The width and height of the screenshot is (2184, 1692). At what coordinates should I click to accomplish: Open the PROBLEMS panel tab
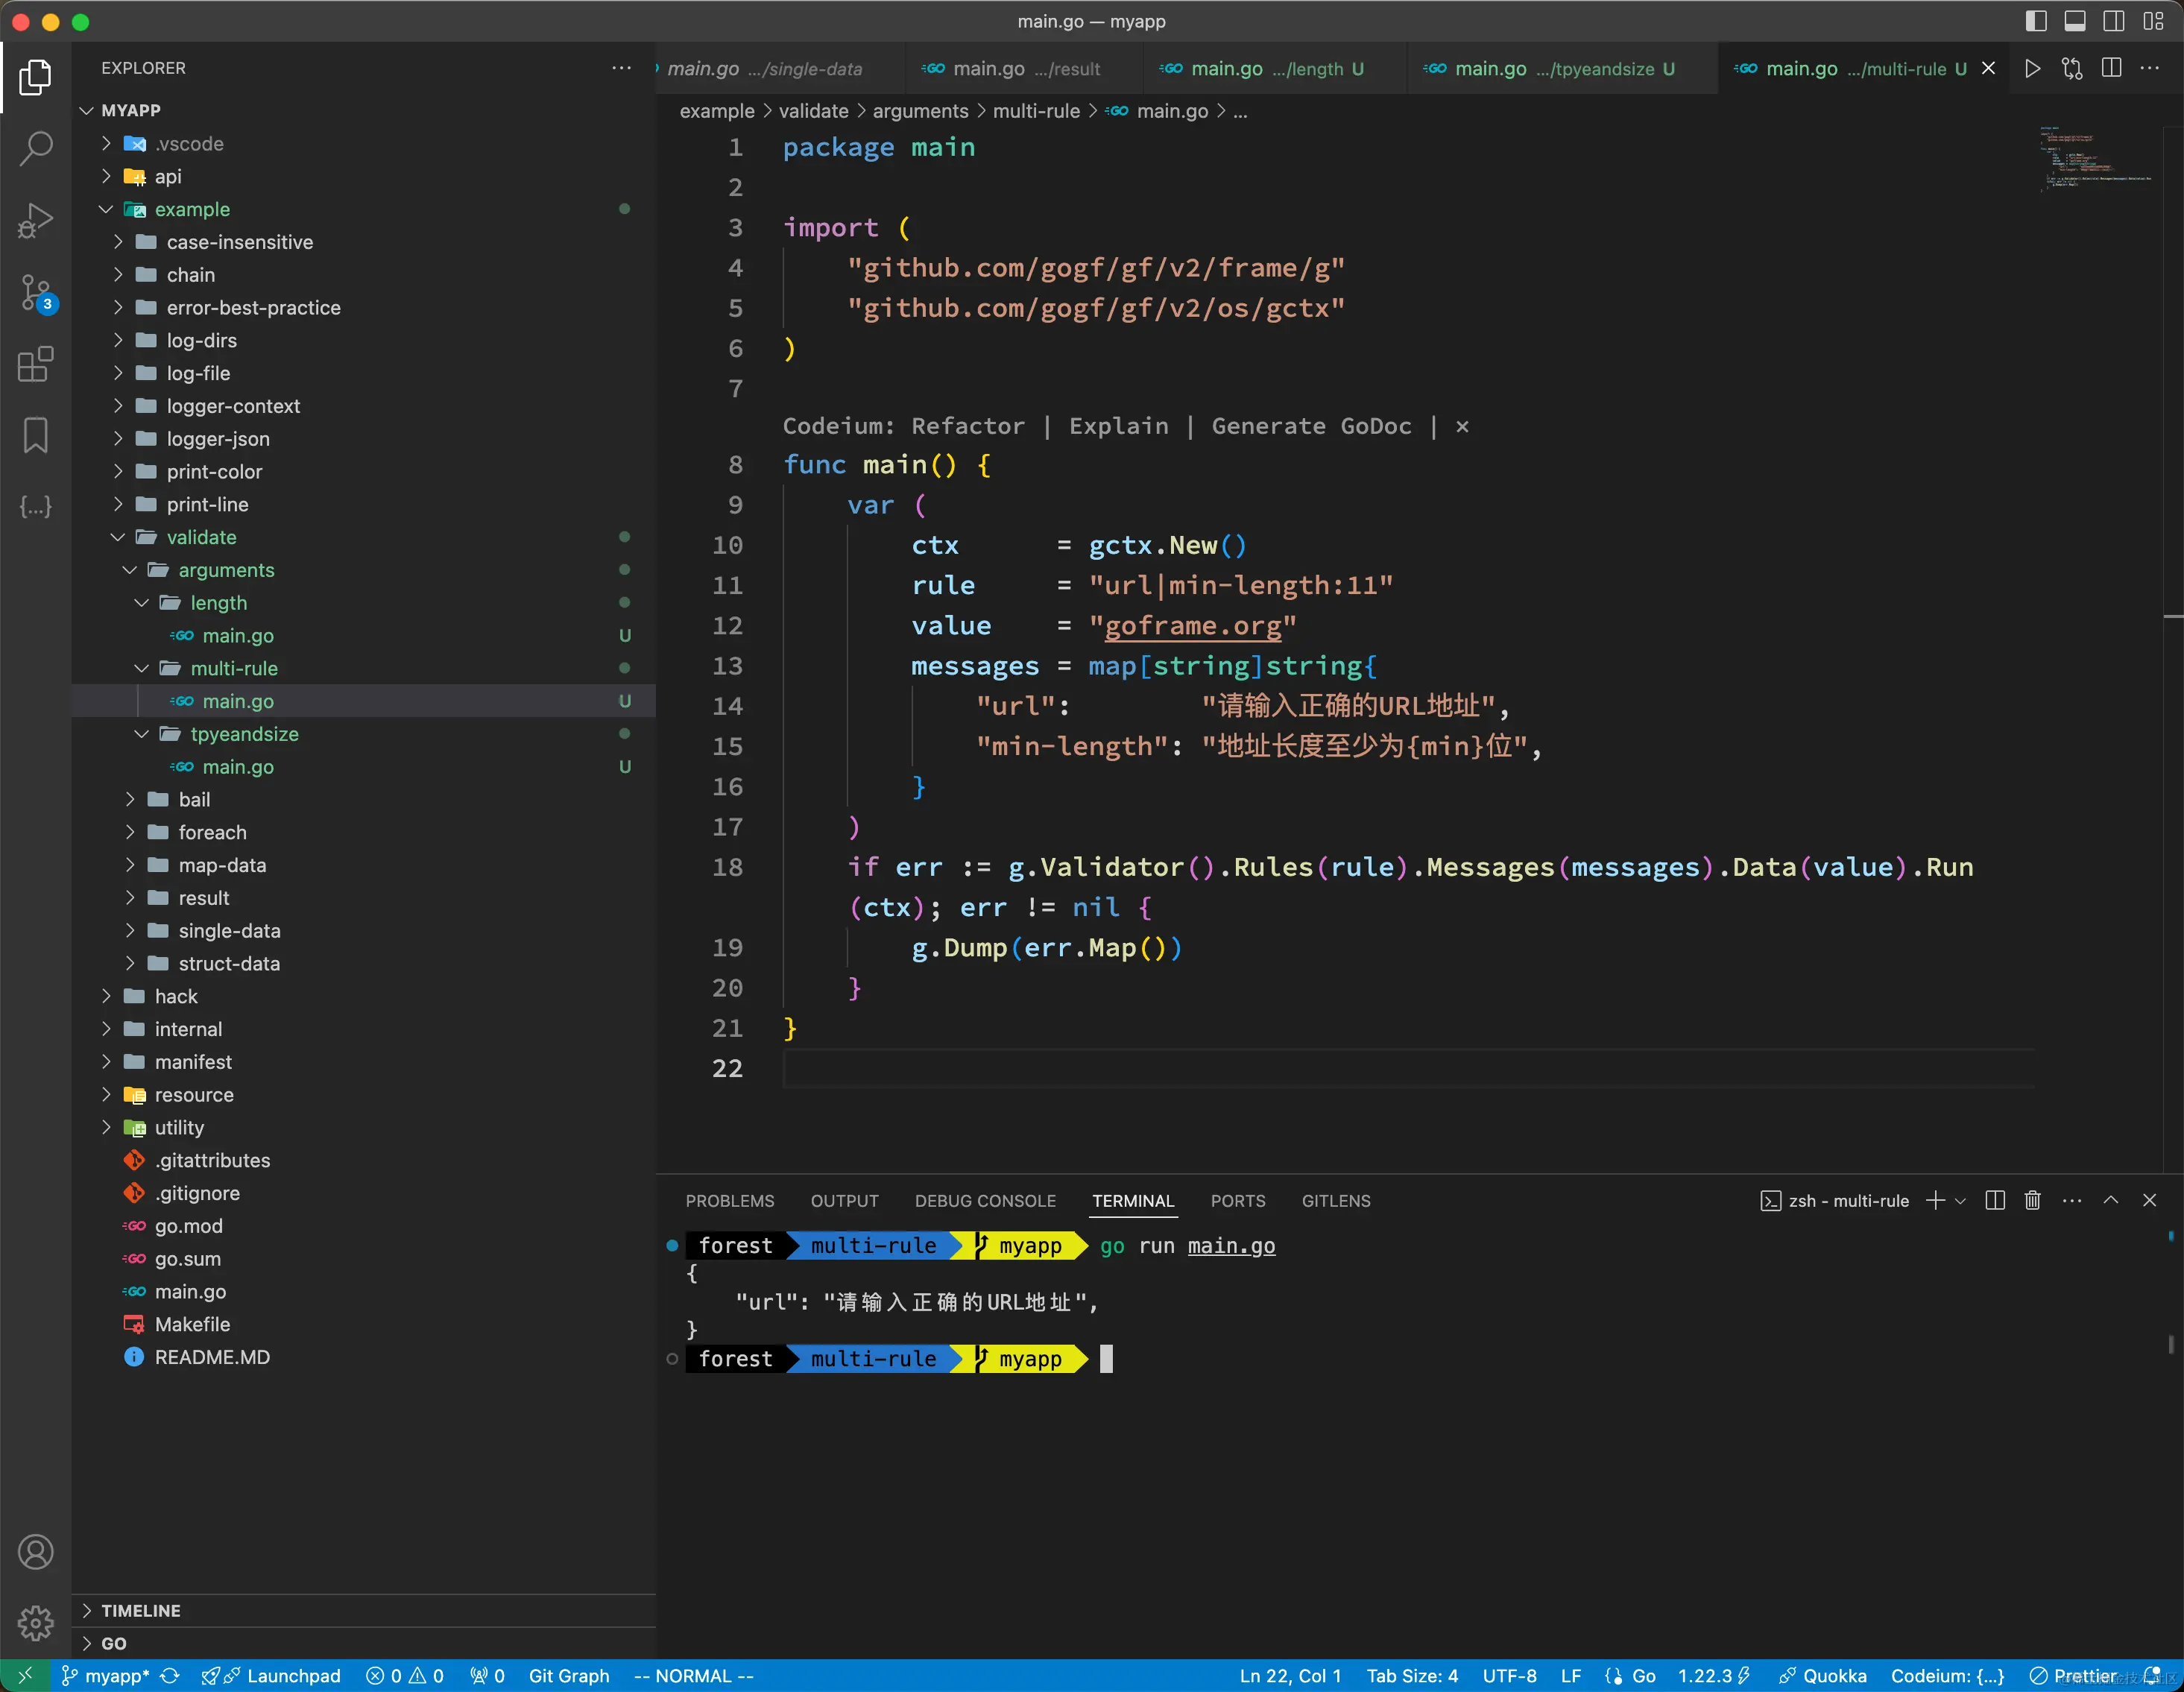click(x=729, y=1201)
